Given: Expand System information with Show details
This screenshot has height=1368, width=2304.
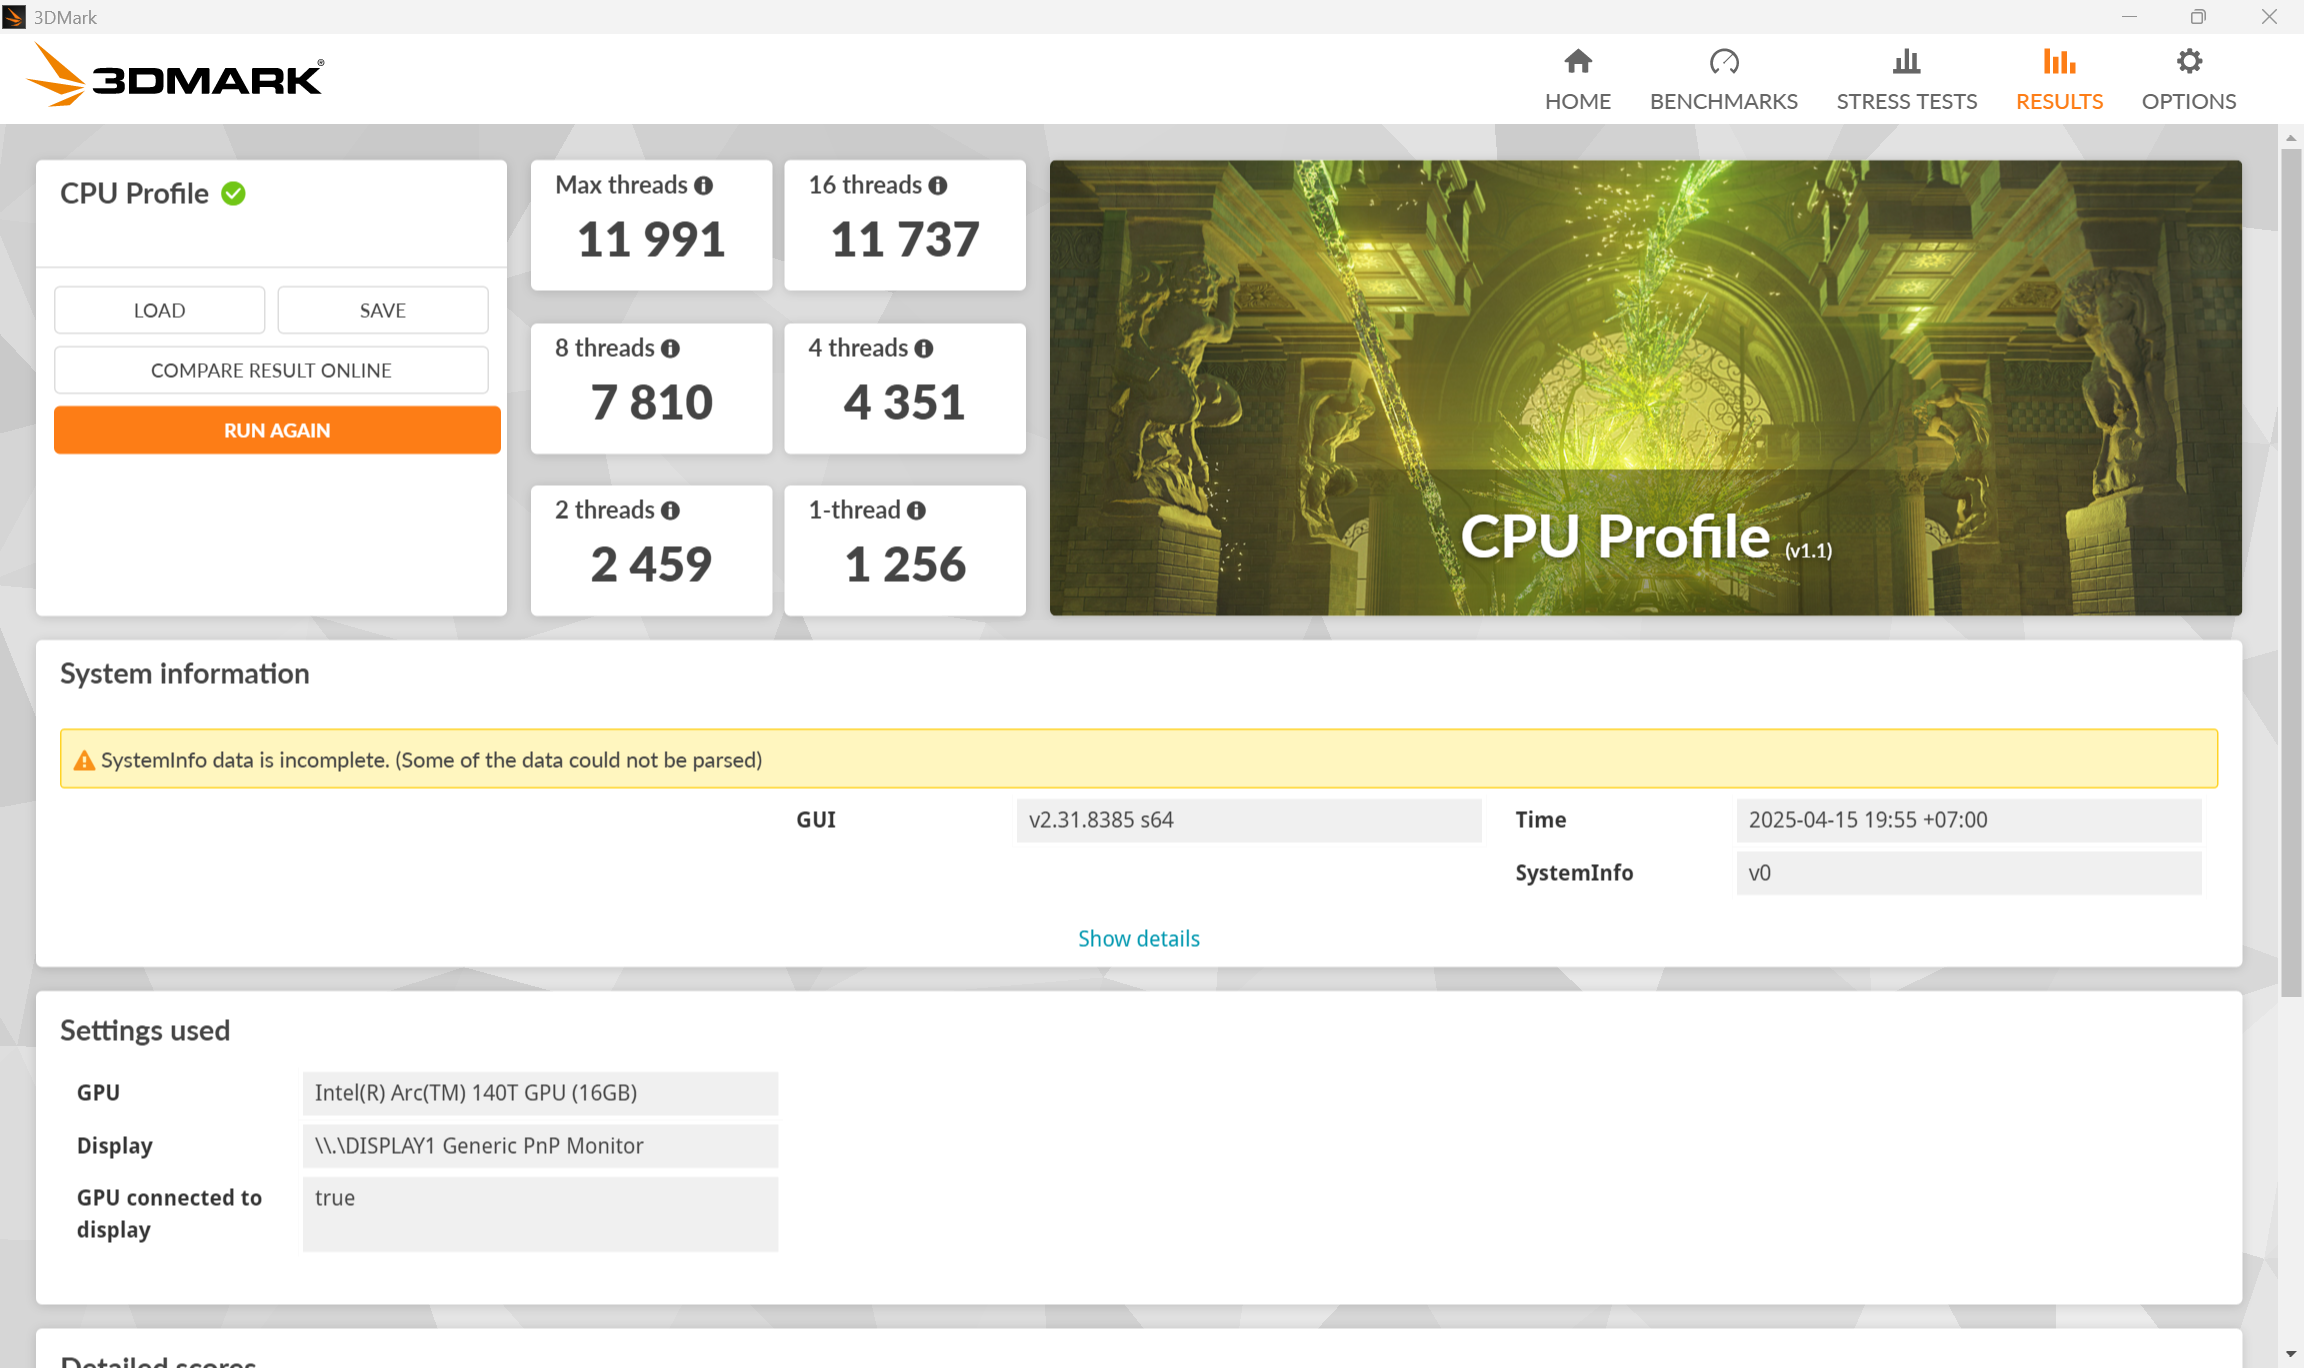Looking at the screenshot, I should pyautogui.click(x=1139, y=939).
